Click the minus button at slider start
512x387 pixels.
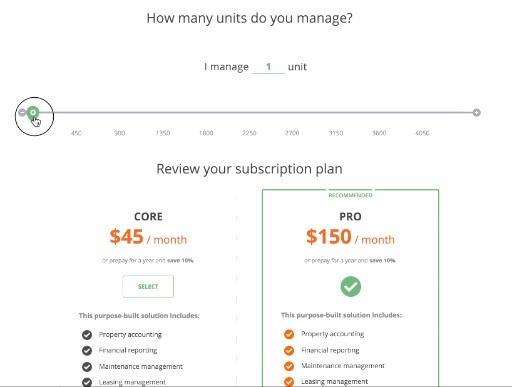22,113
